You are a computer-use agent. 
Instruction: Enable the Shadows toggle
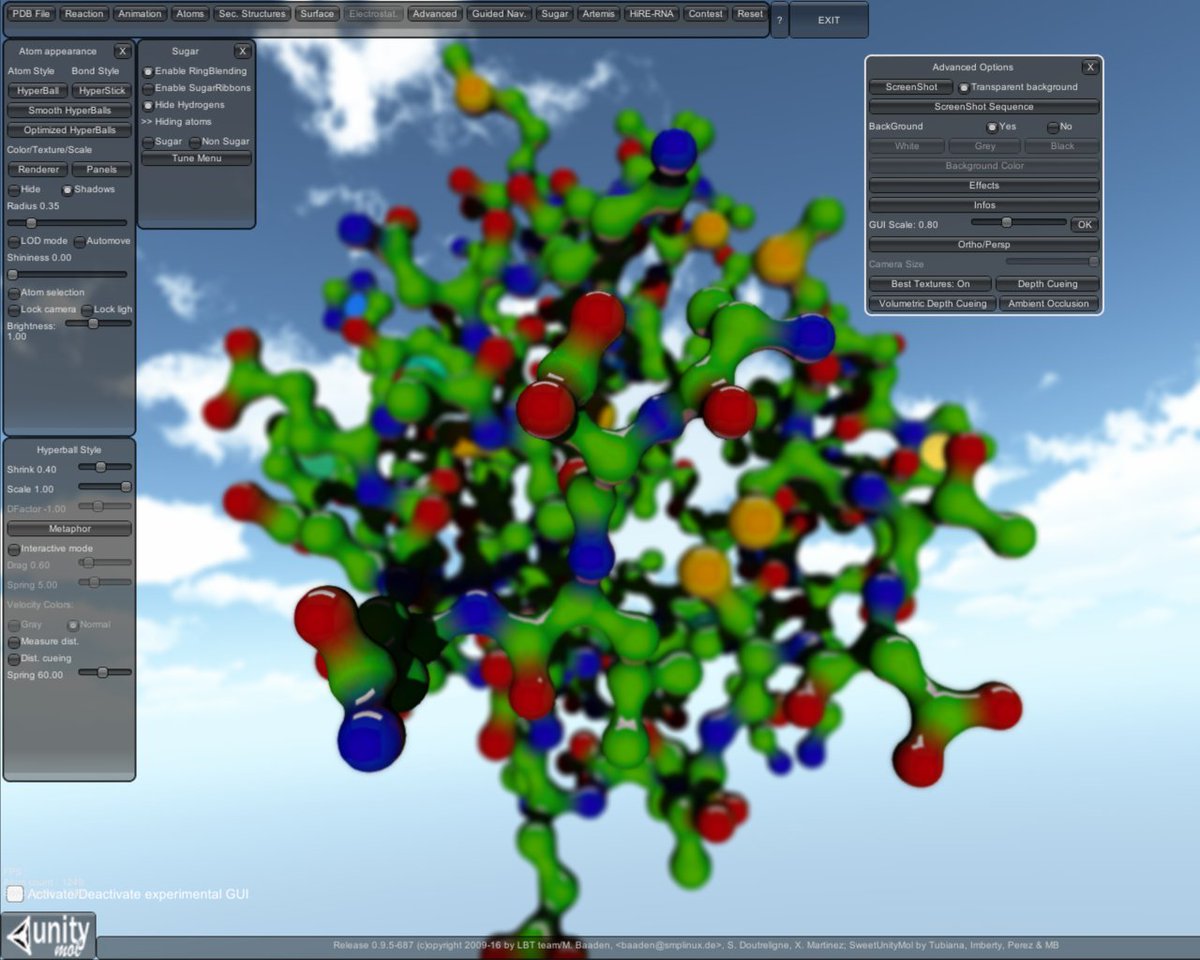pyautogui.click(x=68, y=190)
